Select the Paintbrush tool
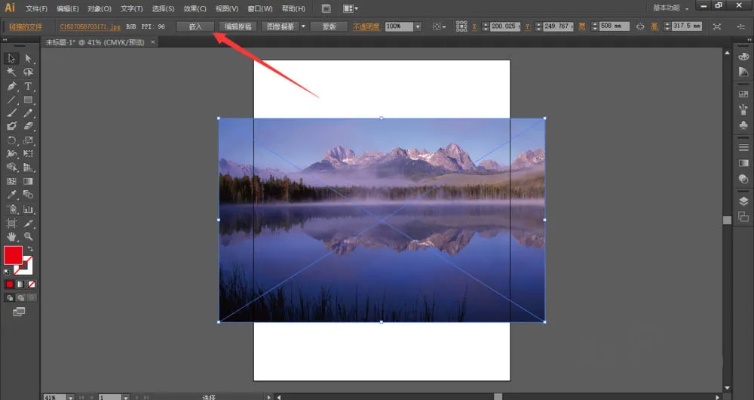The image size is (754, 400). pyautogui.click(x=11, y=113)
